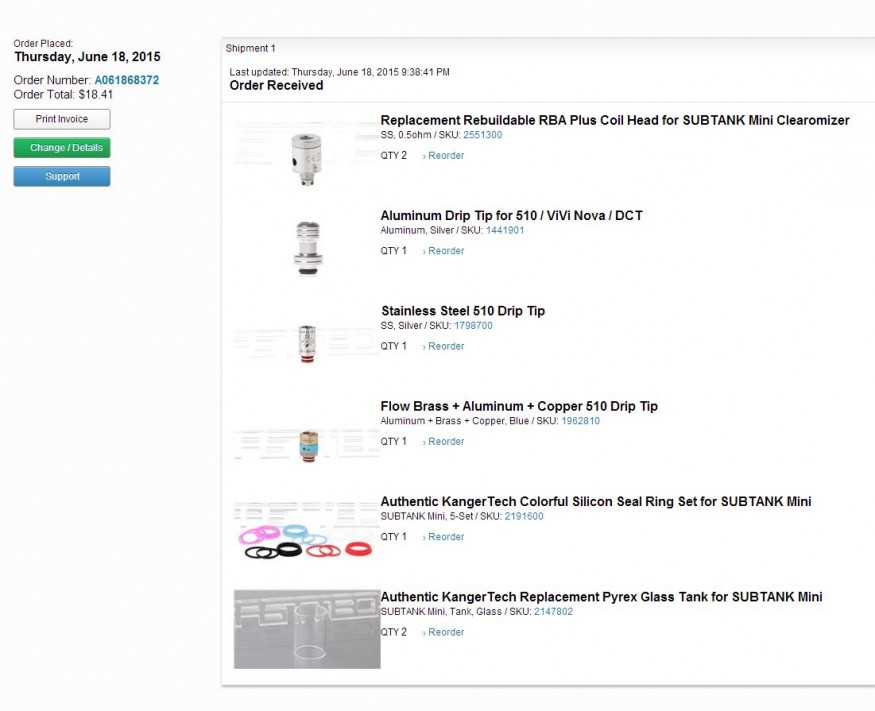Reorder the RBA Plus Coil Head
The image size is (875, 711).
click(x=445, y=156)
